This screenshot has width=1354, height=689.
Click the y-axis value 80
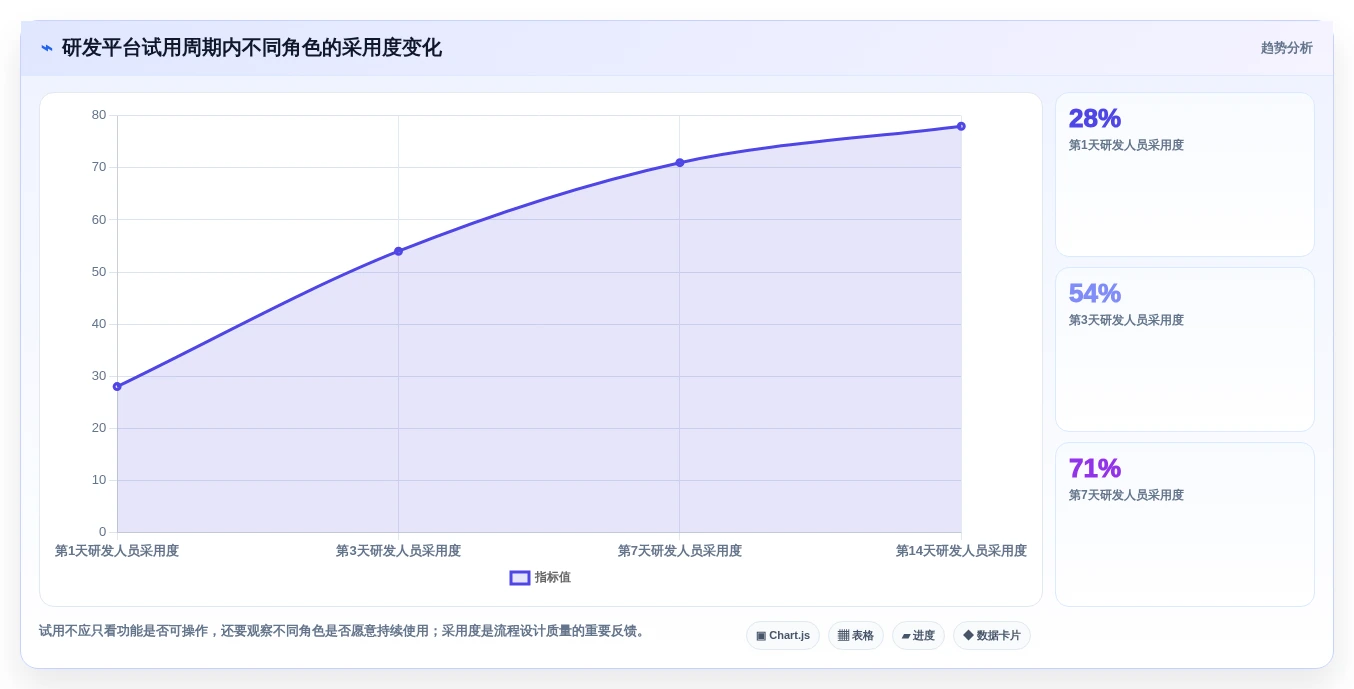click(99, 115)
